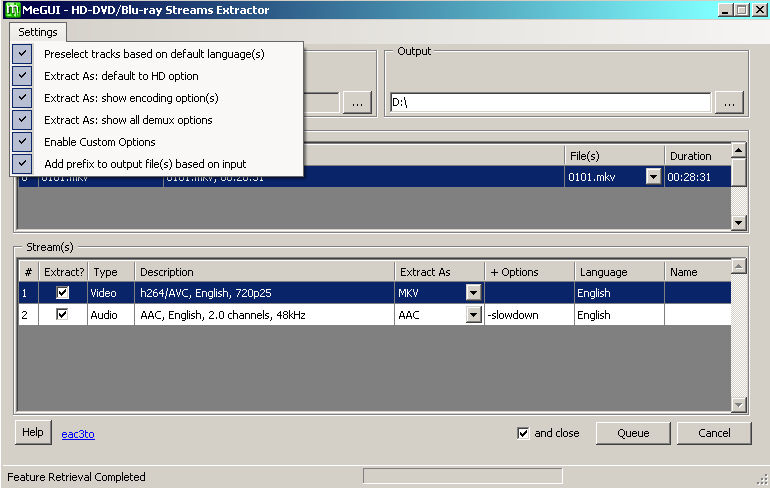Select the 'h264/AVC, English, 720p25' description

[265, 293]
